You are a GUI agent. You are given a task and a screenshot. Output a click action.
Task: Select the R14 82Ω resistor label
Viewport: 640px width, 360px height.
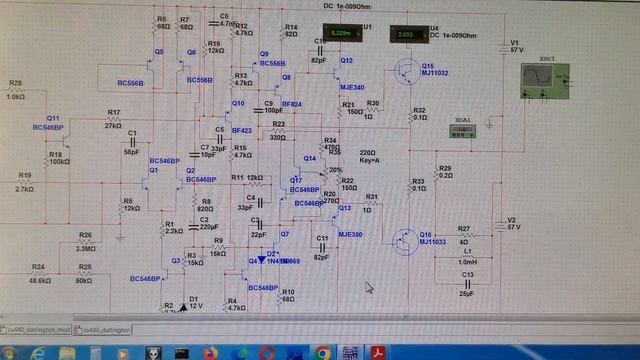pos(291,31)
